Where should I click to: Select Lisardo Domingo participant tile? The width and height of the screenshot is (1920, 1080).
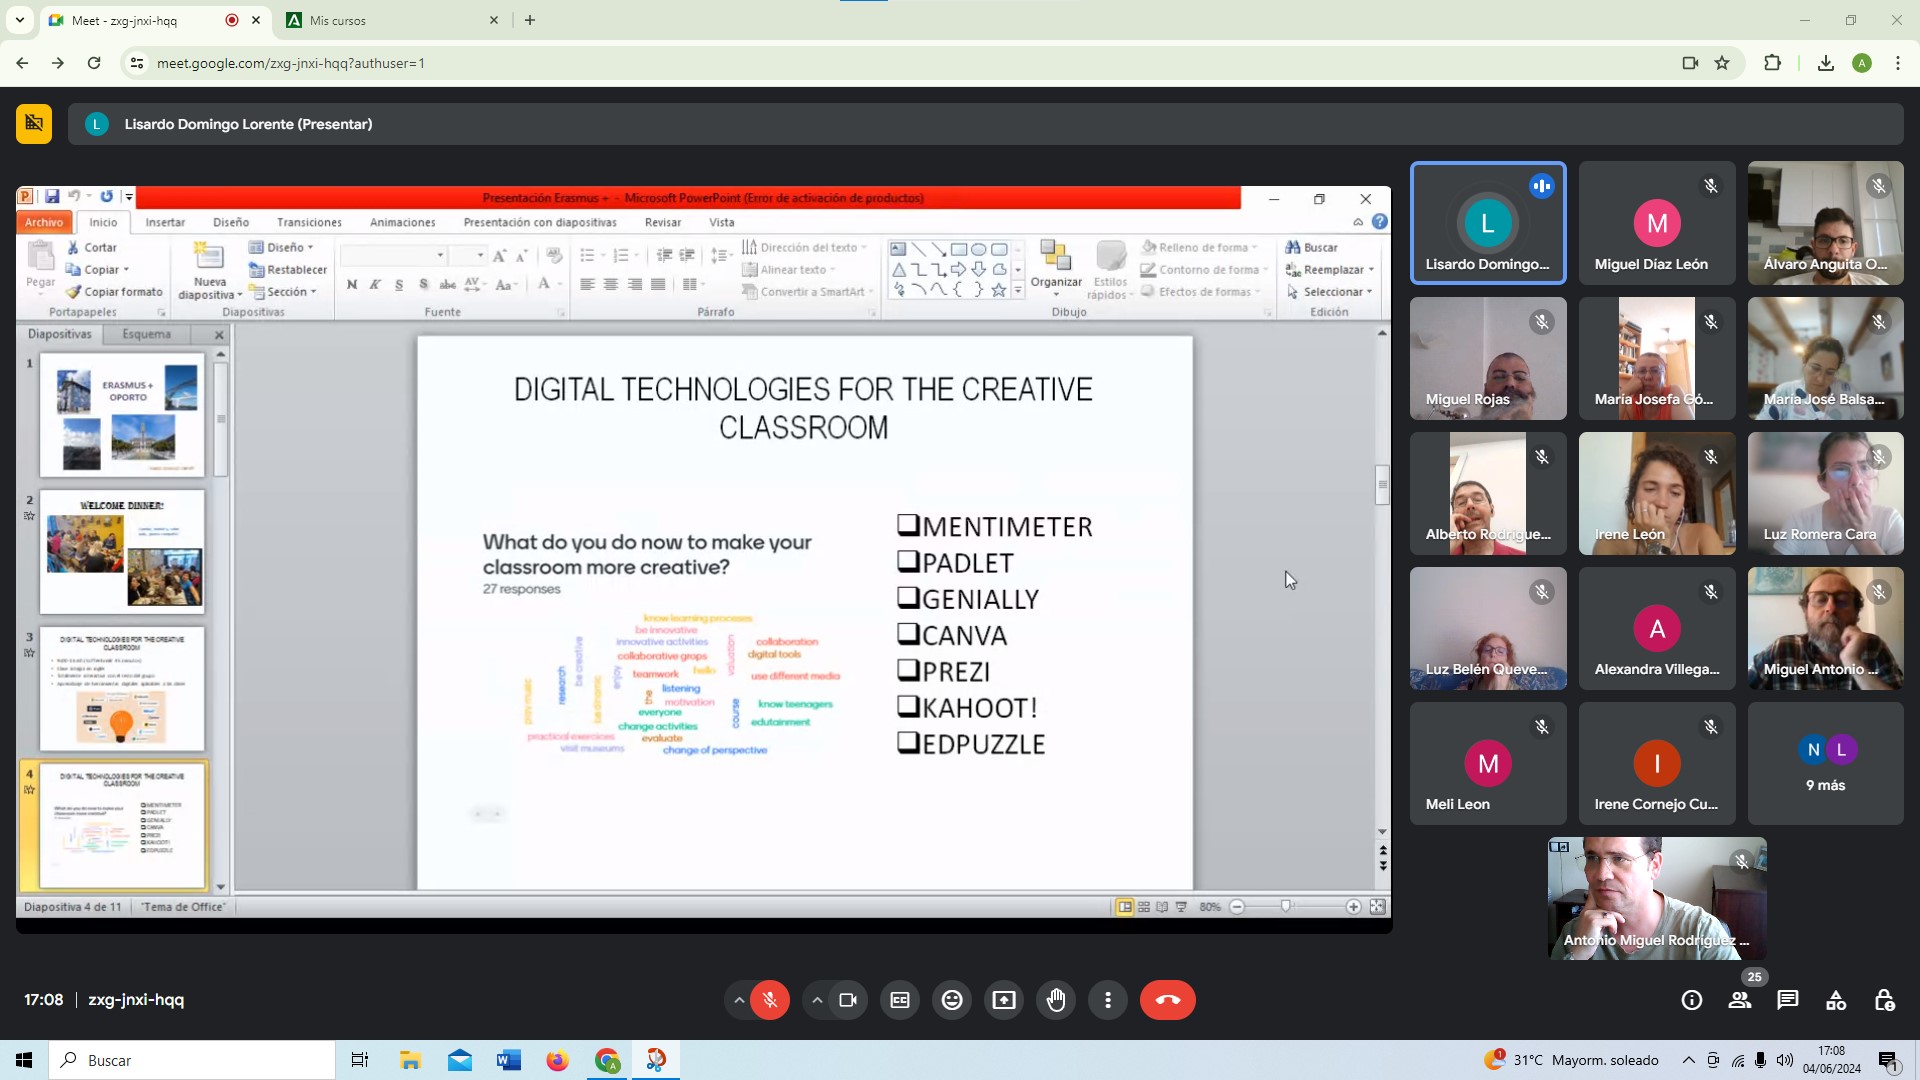point(1488,223)
